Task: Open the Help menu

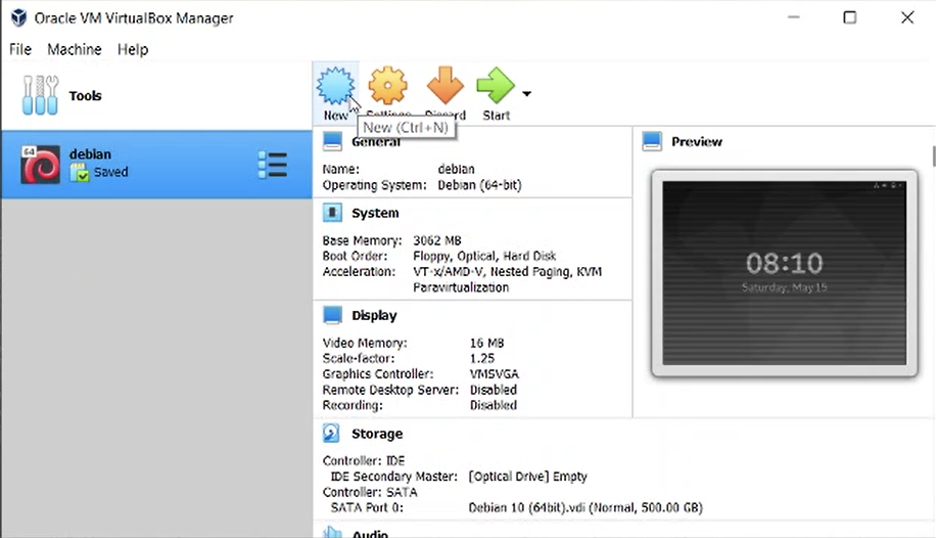Action: pyautogui.click(x=132, y=49)
